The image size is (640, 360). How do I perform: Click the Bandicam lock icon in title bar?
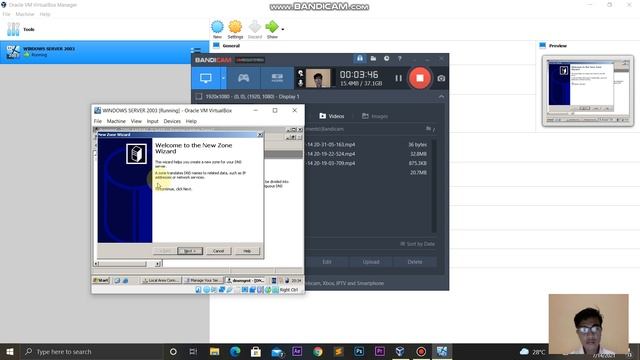click(360, 58)
